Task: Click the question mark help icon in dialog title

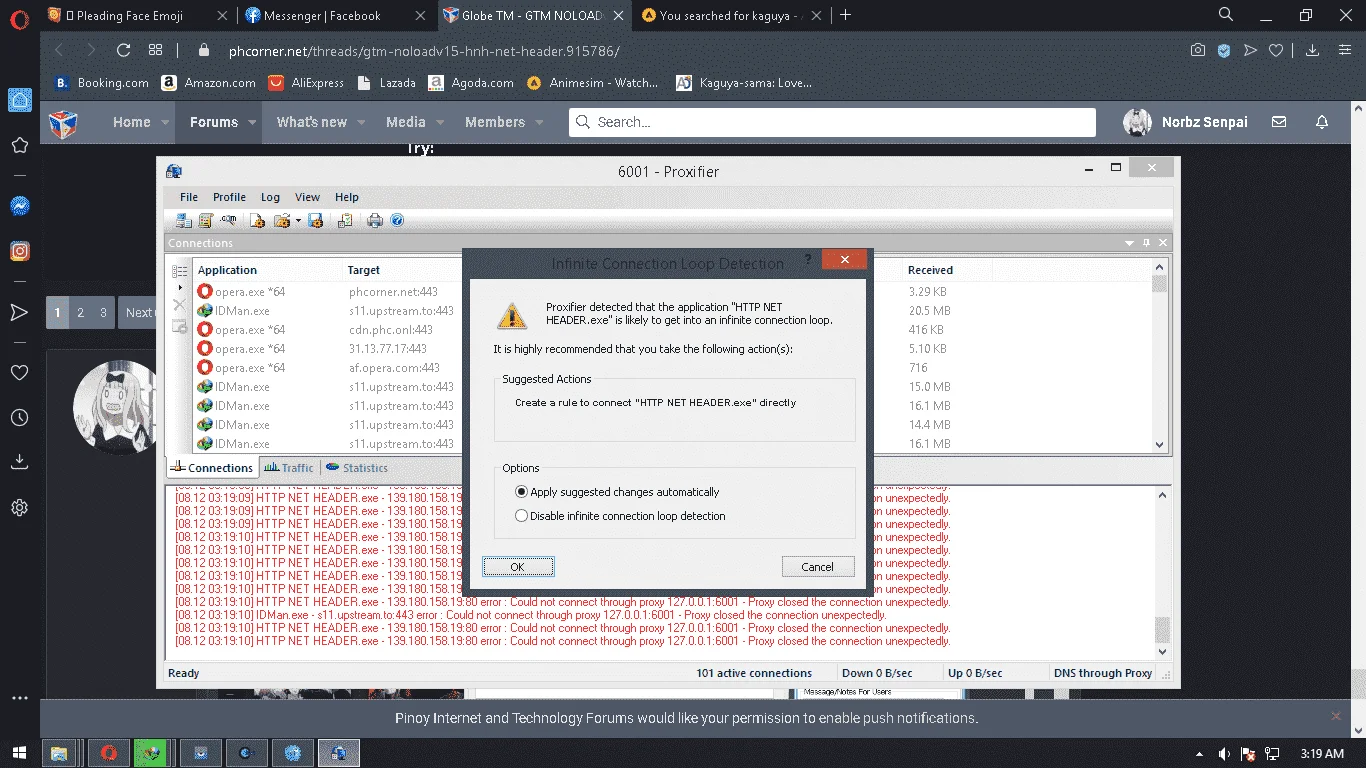Action: point(808,259)
